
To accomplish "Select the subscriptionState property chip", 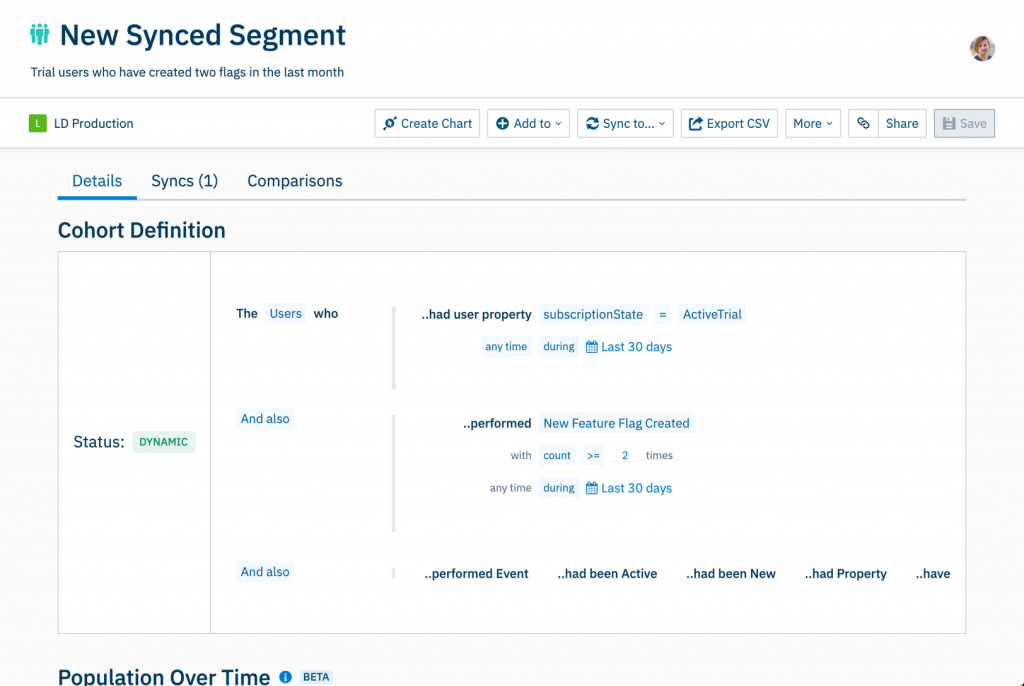I will 593,314.
